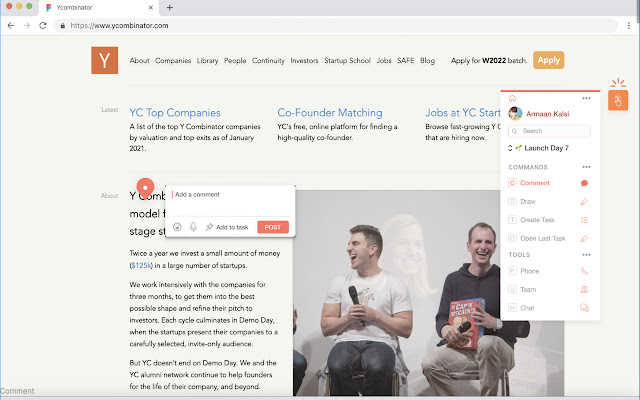Click the home icon in side panel
Viewport: 640px width, 400px height.
point(512,98)
